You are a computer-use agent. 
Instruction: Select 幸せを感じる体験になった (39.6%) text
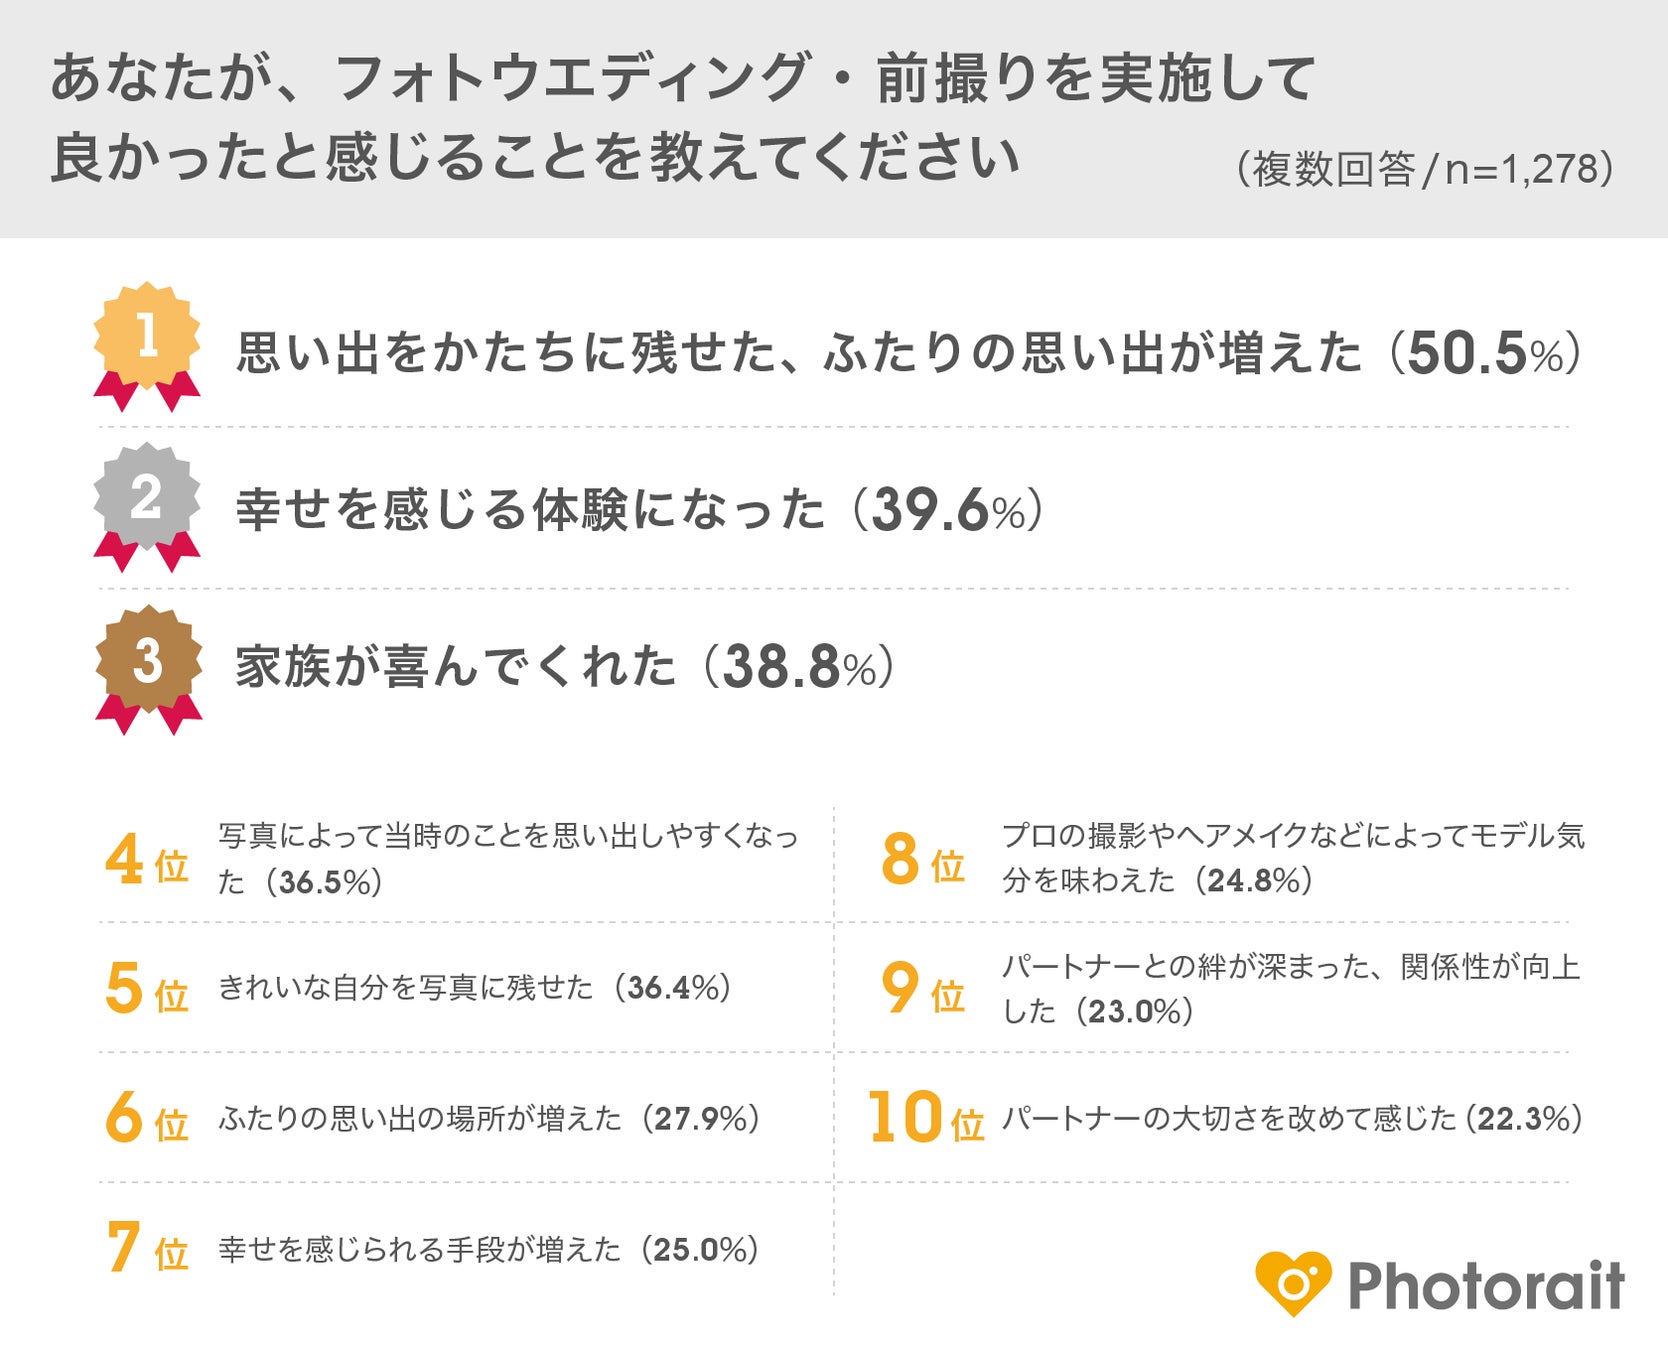coord(640,510)
